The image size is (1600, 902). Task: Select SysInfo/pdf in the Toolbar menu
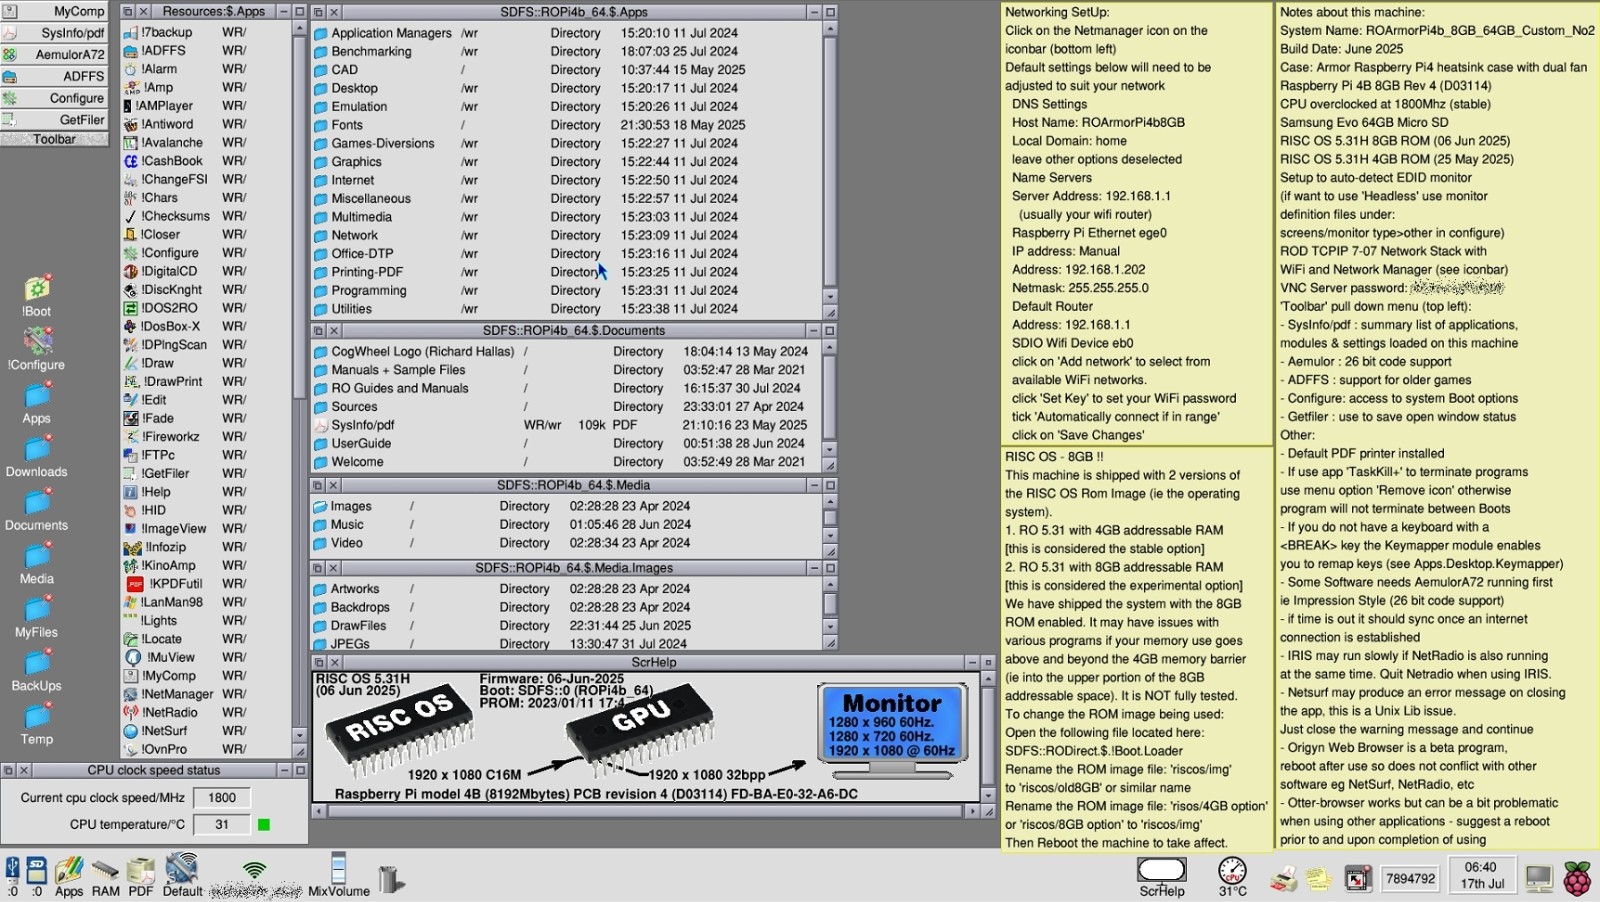click(x=54, y=33)
